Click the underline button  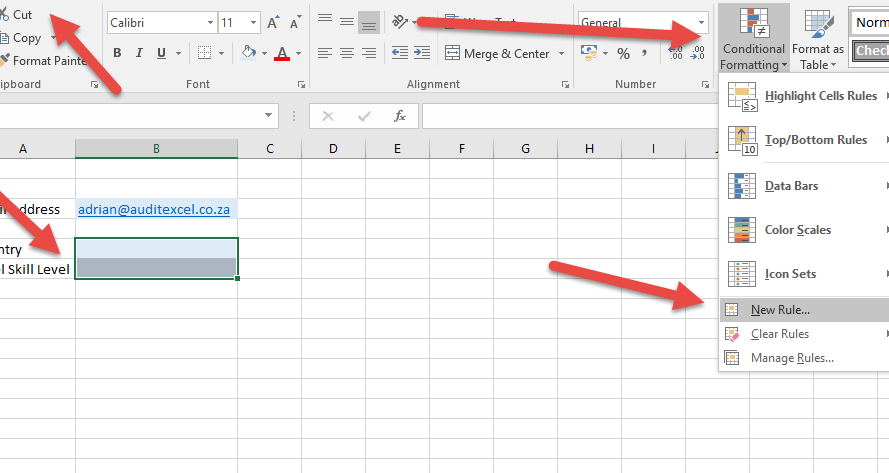[162, 54]
